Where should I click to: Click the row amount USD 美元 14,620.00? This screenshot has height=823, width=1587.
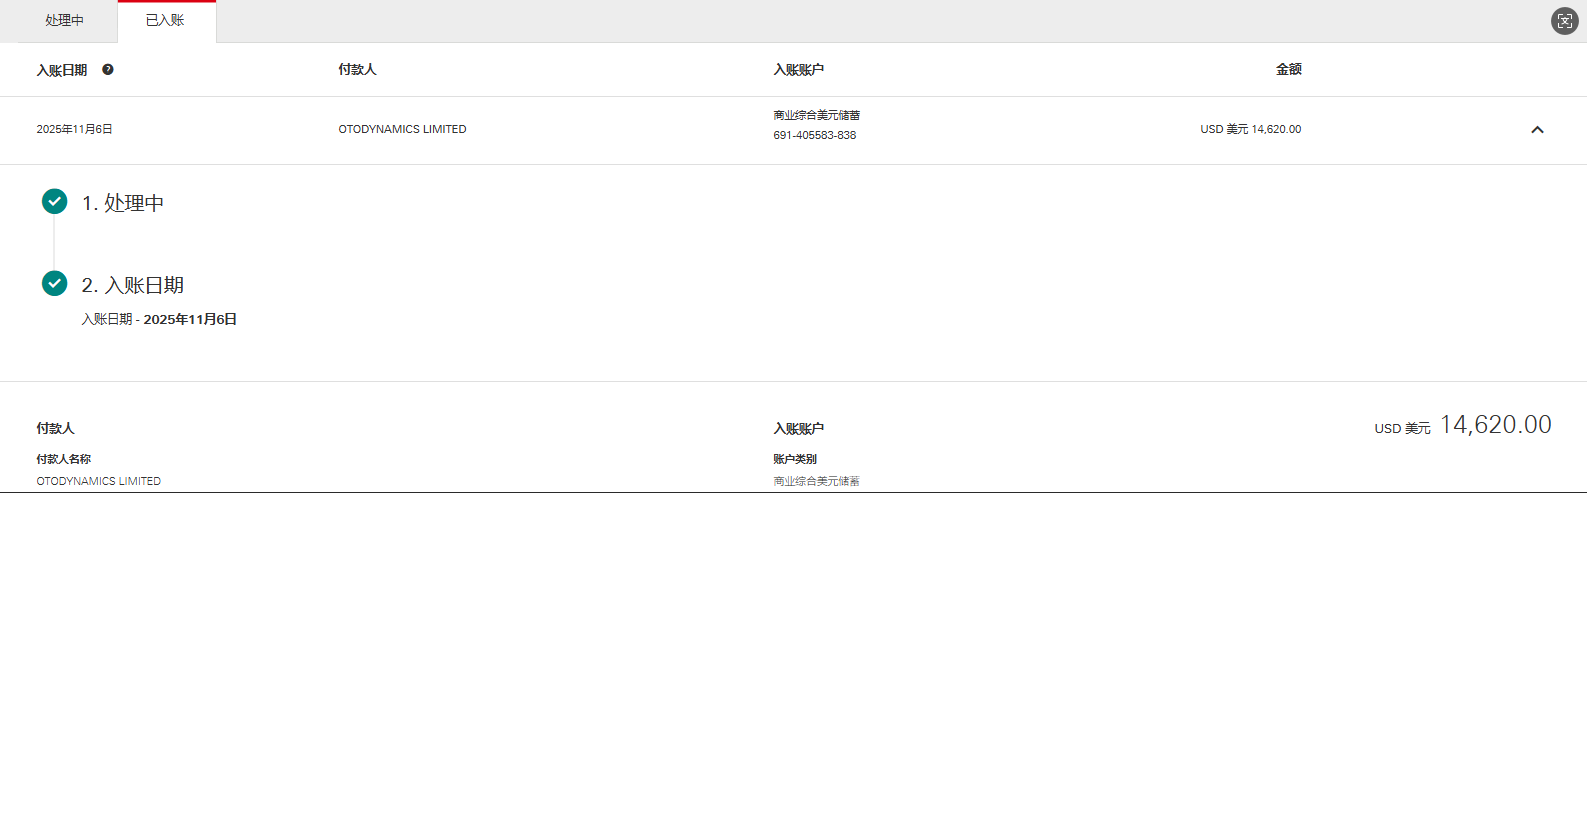pyautogui.click(x=1250, y=130)
